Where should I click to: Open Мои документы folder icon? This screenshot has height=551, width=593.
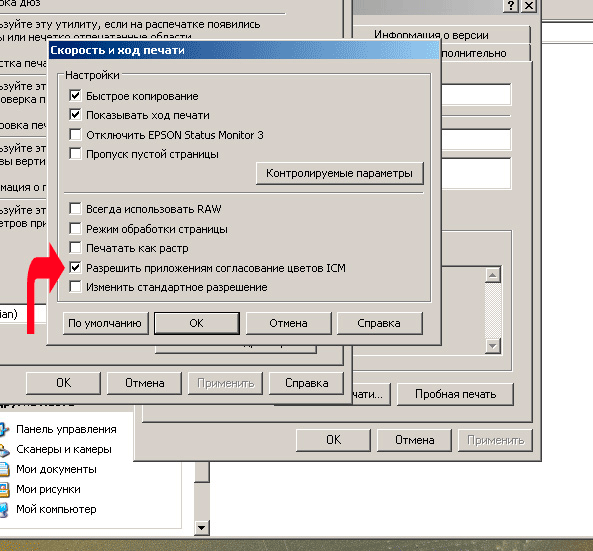pos(4,469)
